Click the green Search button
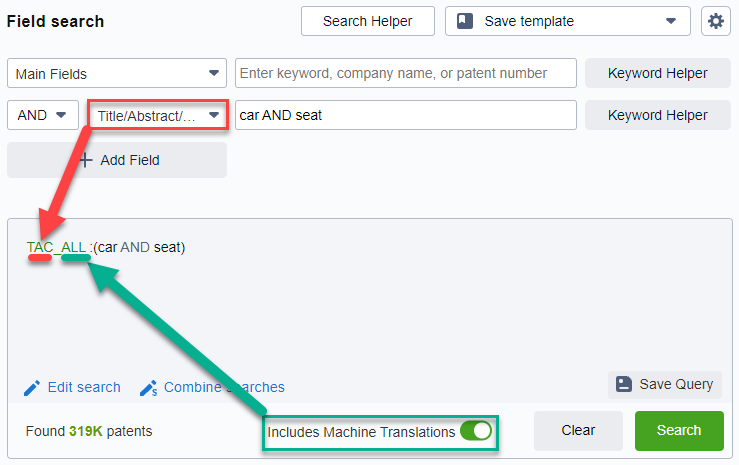The image size is (739, 465). tap(679, 430)
